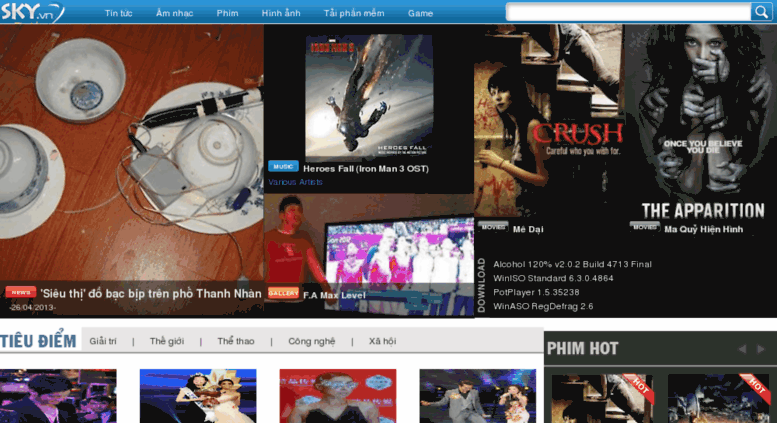
Task: Open the red-background woman thumbnail
Action: click(337, 396)
